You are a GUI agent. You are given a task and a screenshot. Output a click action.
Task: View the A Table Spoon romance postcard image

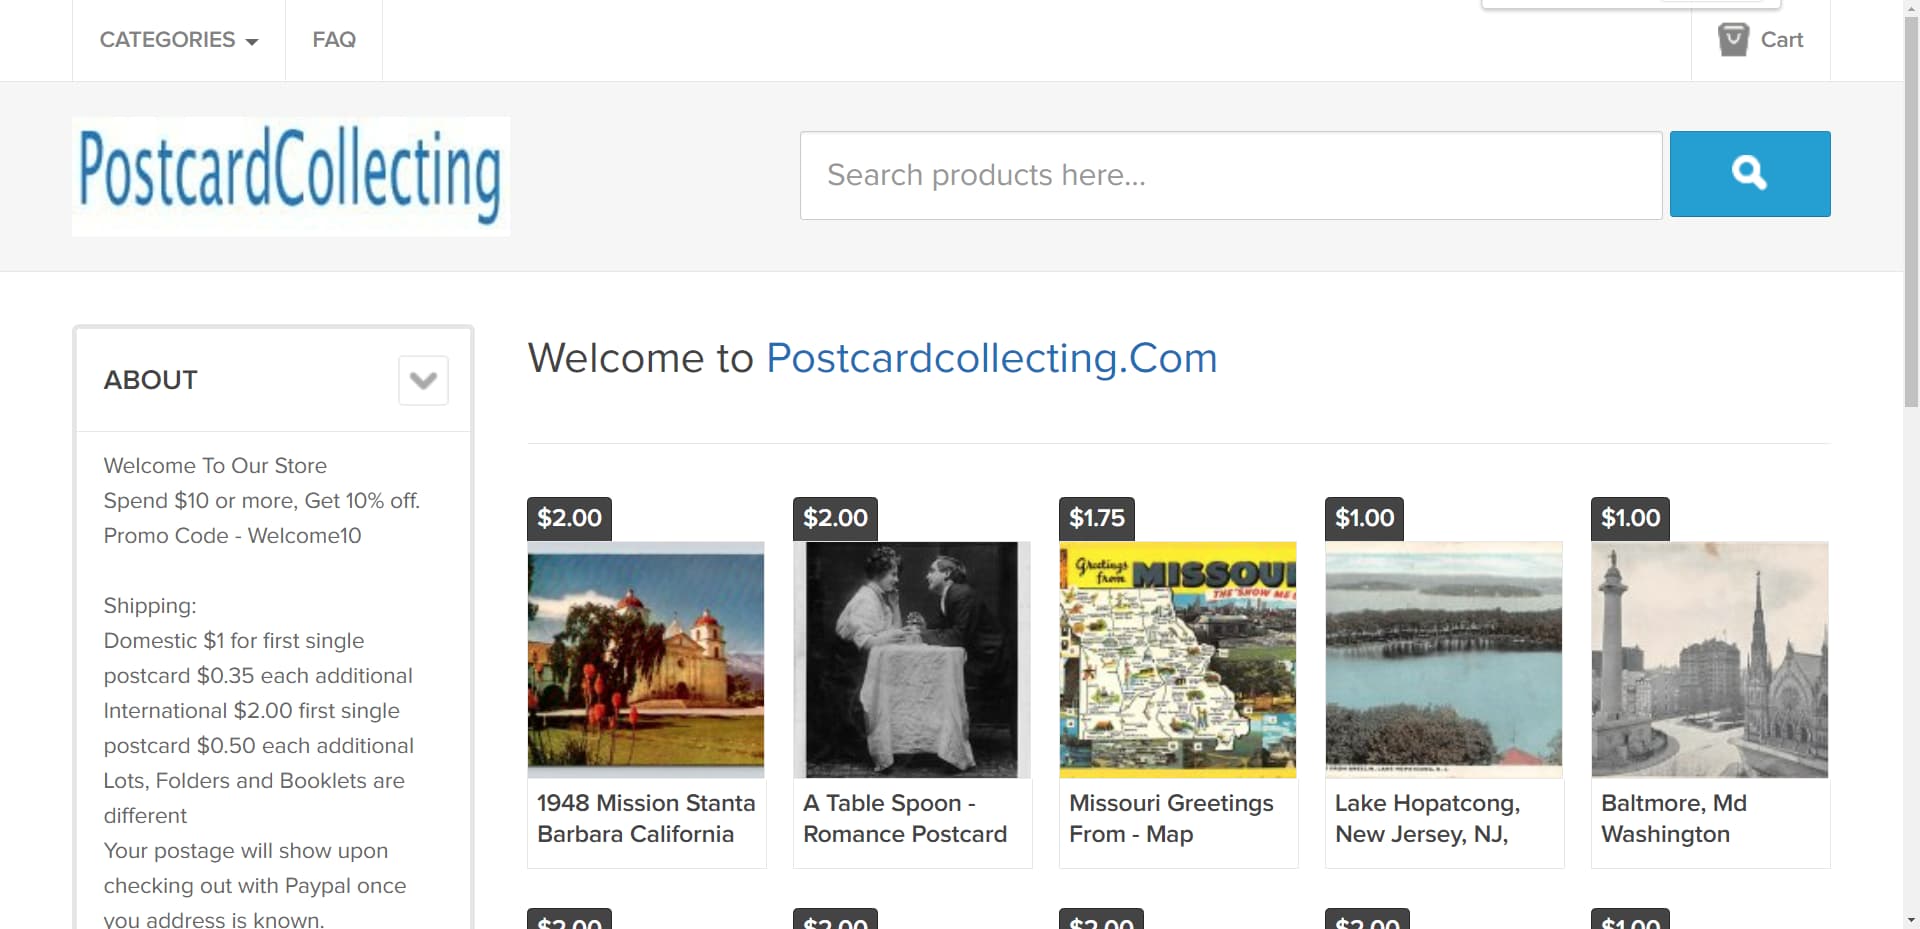point(912,660)
